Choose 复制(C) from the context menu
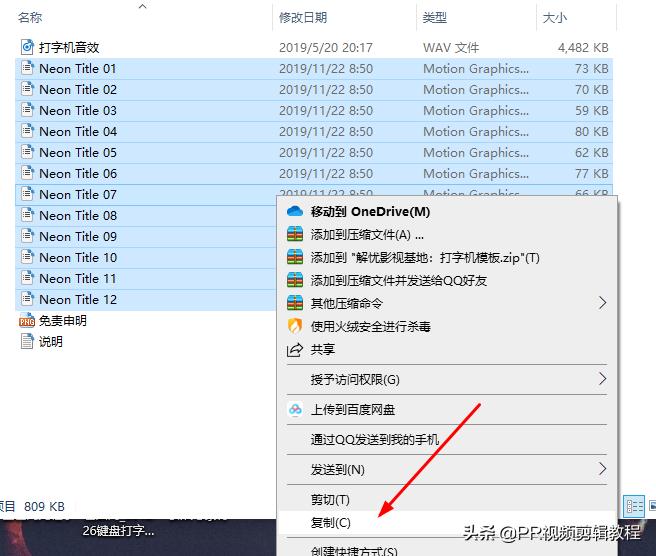 [448, 523]
